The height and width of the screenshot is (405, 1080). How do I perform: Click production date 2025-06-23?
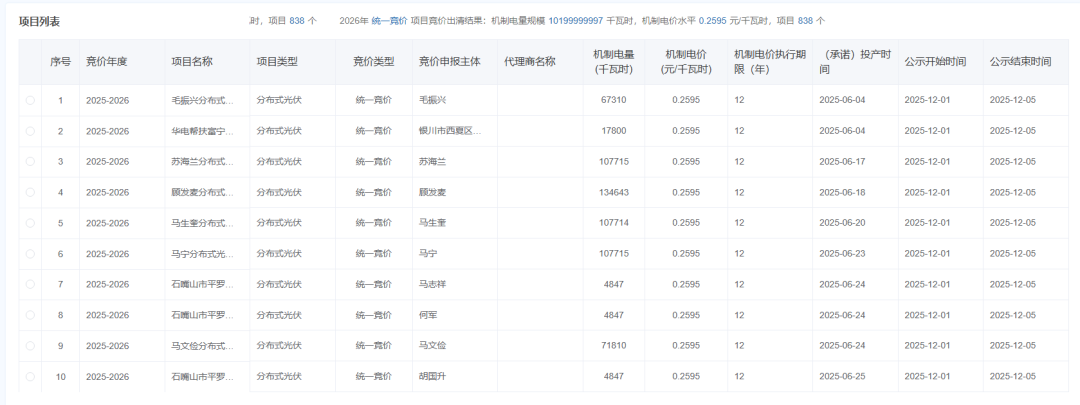[x=842, y=253]
